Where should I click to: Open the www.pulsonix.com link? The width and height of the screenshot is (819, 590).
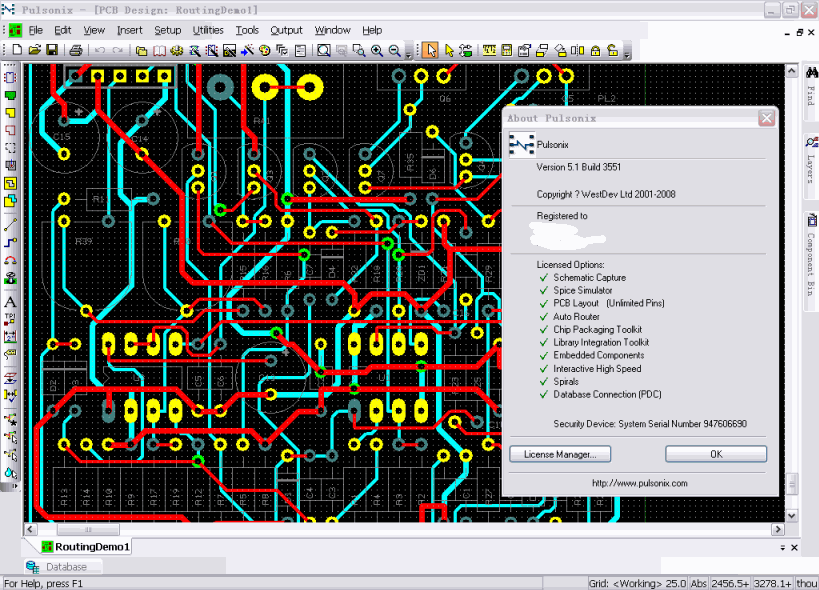(x=640, y=483)
